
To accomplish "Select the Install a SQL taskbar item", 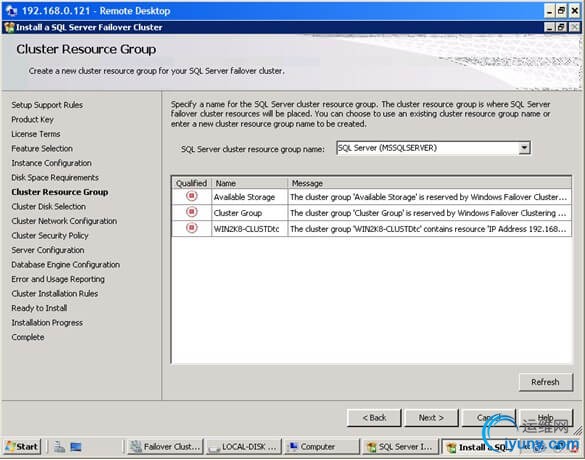I will tap(478, 447).
